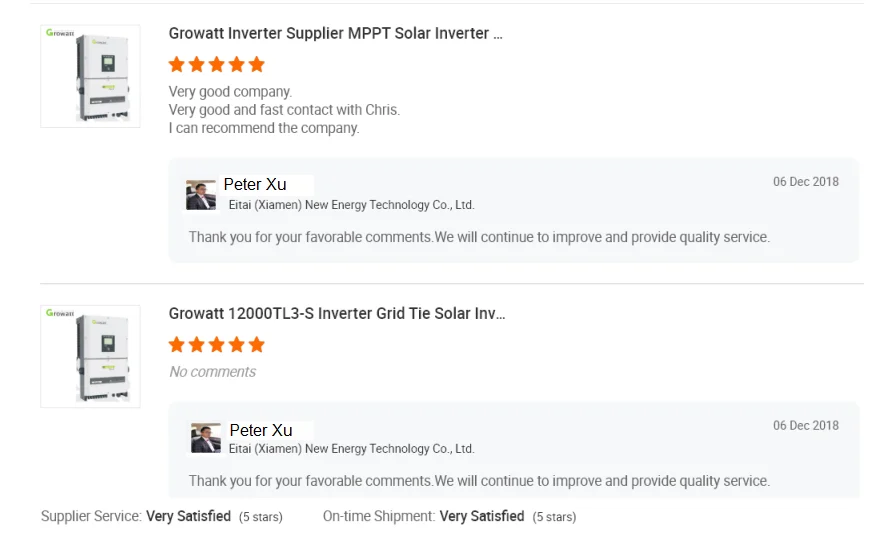Click the second reply's 06 Dec 2018 date

(805, 426)
